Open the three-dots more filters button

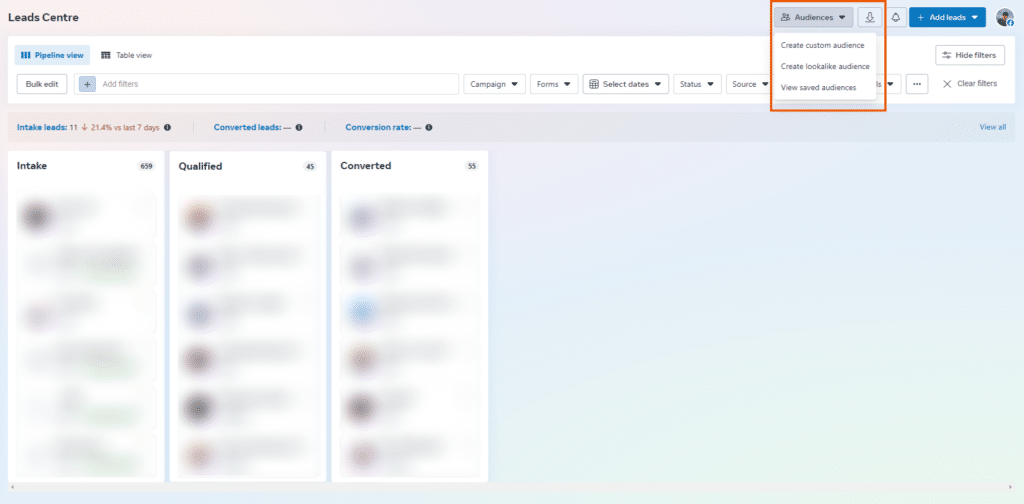pyautogui.click(x=917, y=84)
